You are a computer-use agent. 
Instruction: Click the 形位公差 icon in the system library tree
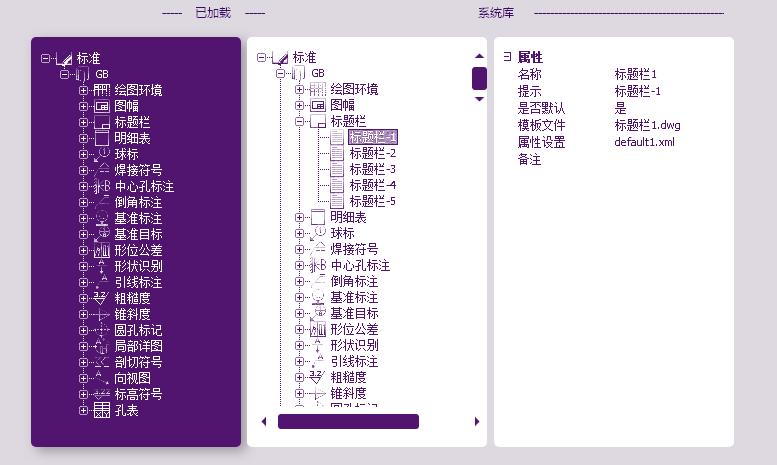click(318, 329)
